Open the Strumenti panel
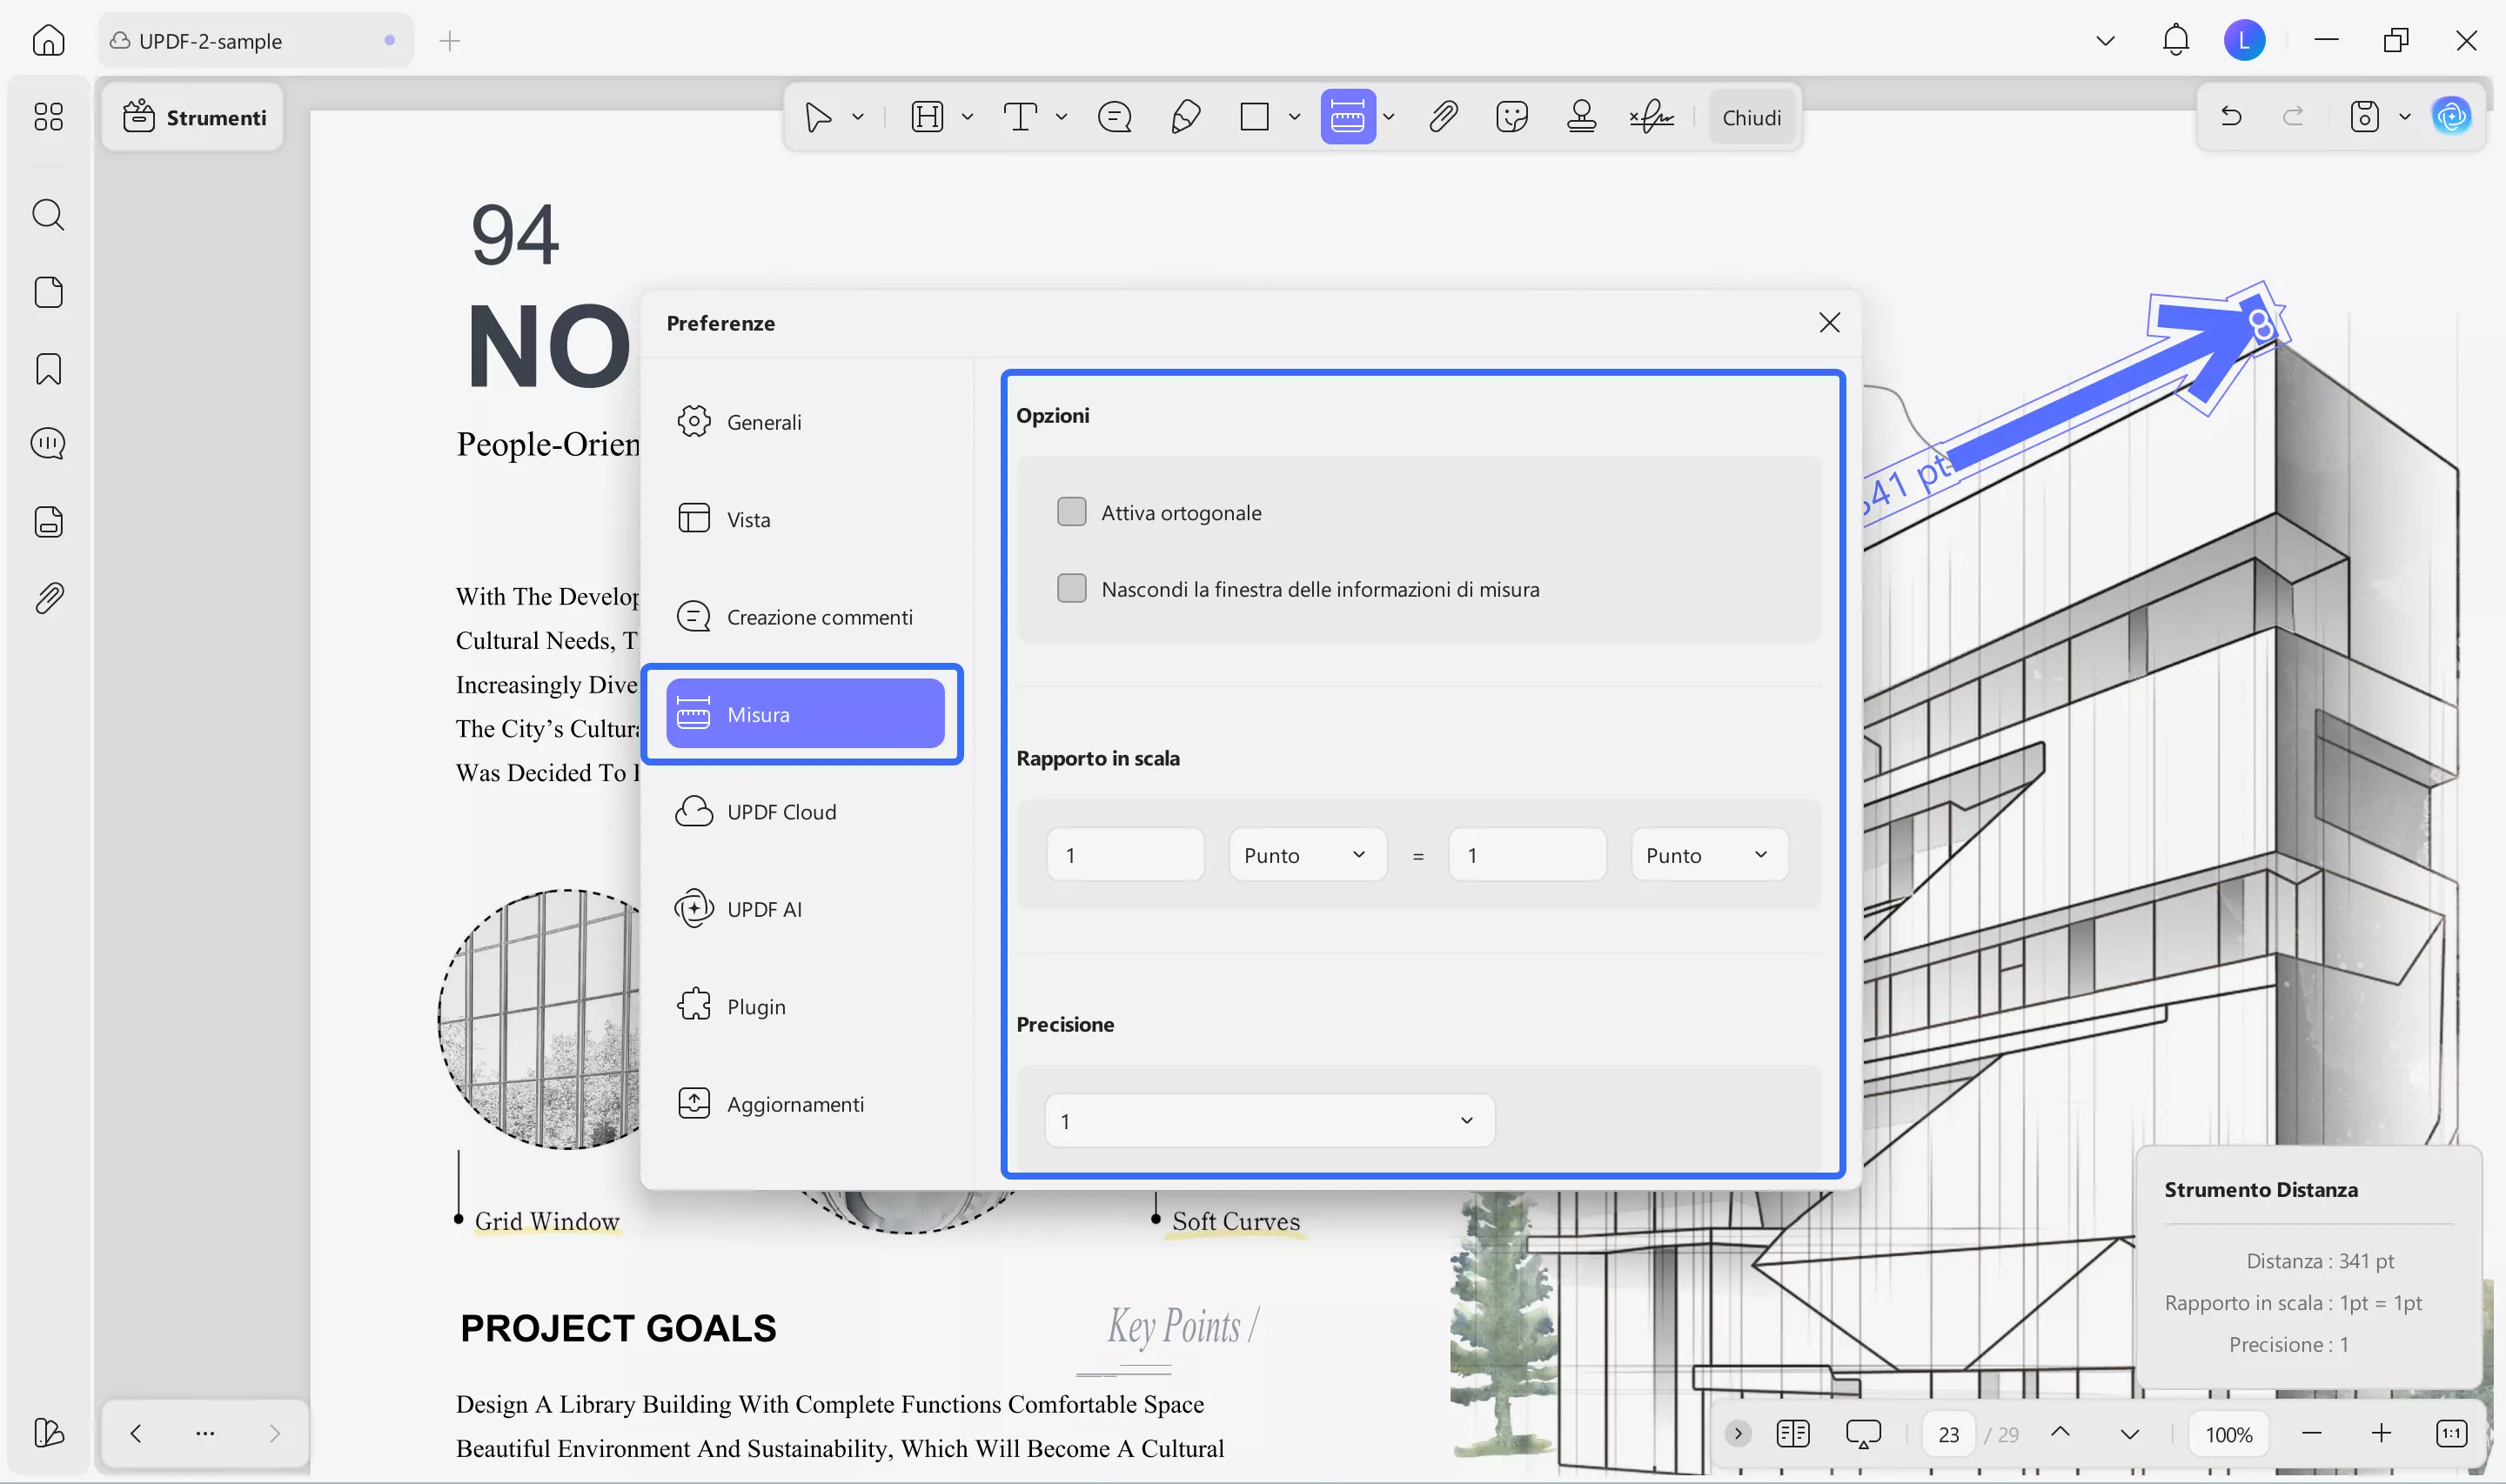The width and height of the screenshot is (2506, 1484). pos(193,117)
